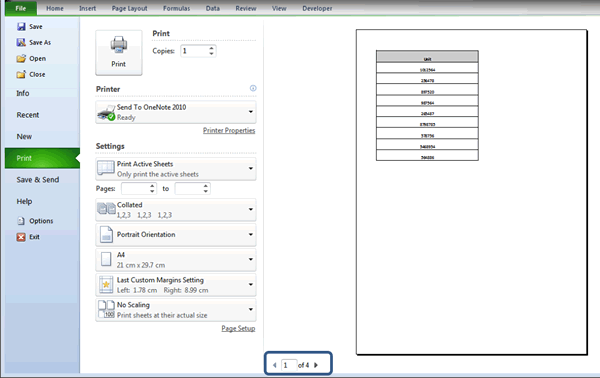Click the orientation page icon

(x=106, y=235)
